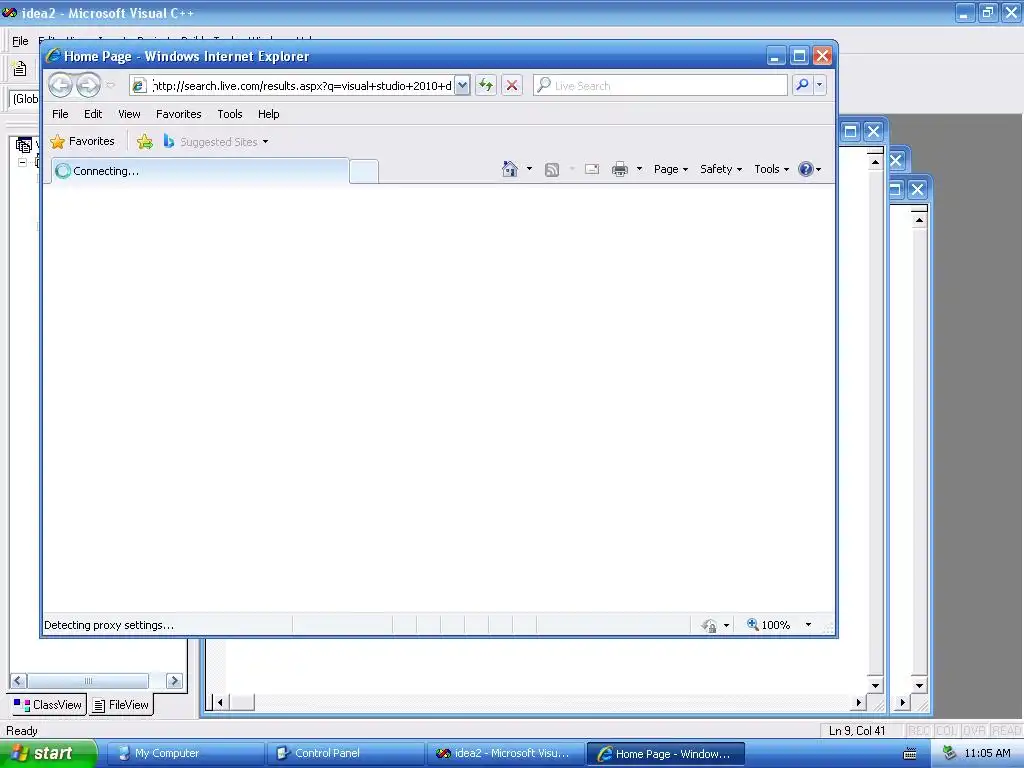Open the Safety command bar menu
The image size is (1024, 768).
tap(721, 169)
